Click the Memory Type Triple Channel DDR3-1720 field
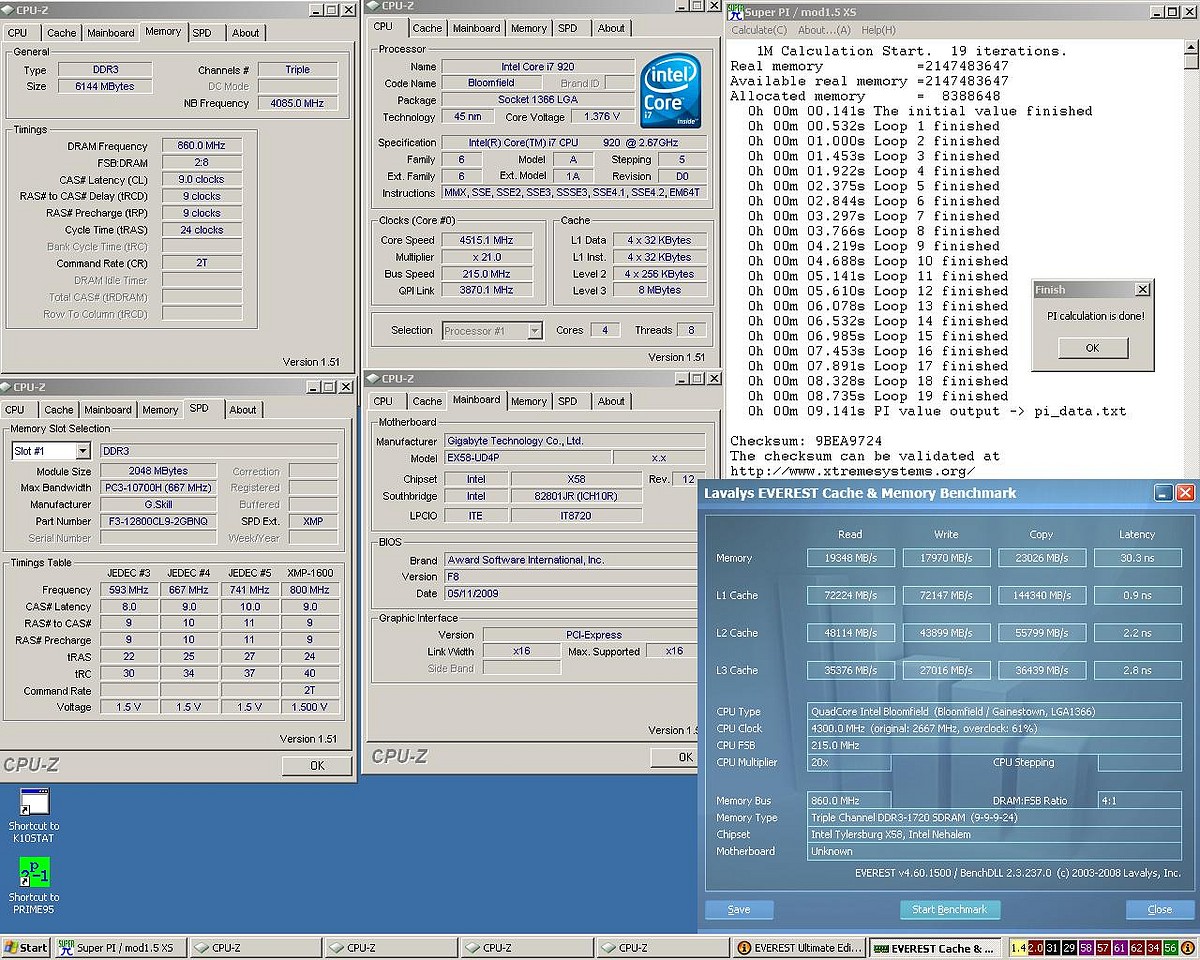Viewport: 1200px width, 960px height. [994, 817]
